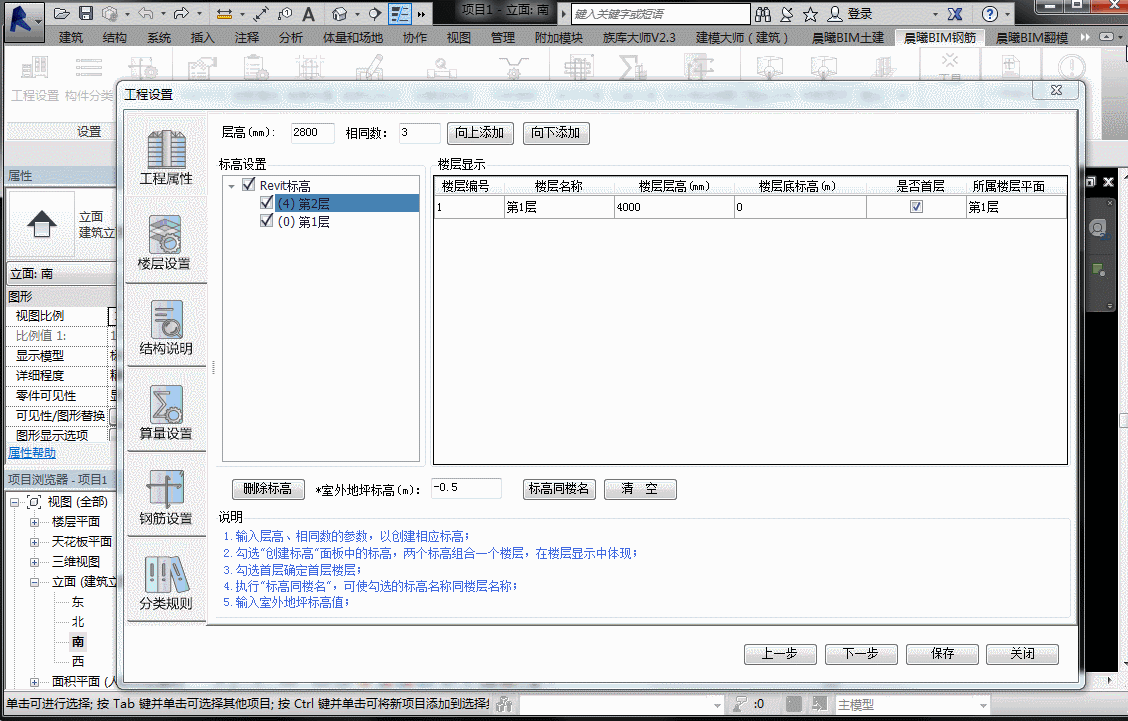1128x721 pixels.
Task: Toggle the 是否首层 checkbox for 第1层
Action: pos(916,207)
